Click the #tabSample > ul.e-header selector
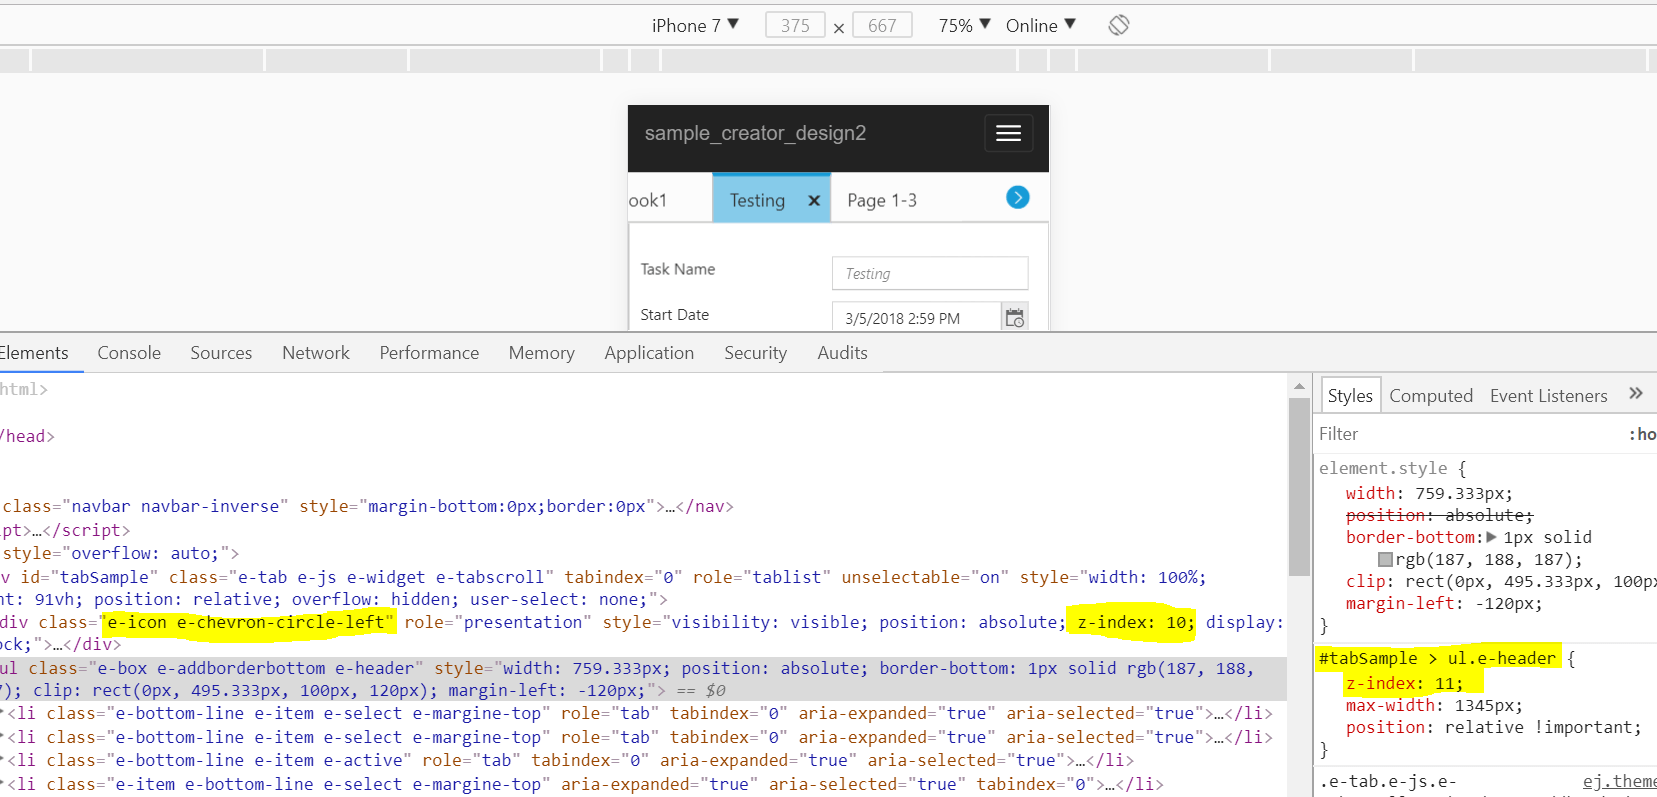Image resolution: width=1657 pixels, height=797 pixels. 1438,658
